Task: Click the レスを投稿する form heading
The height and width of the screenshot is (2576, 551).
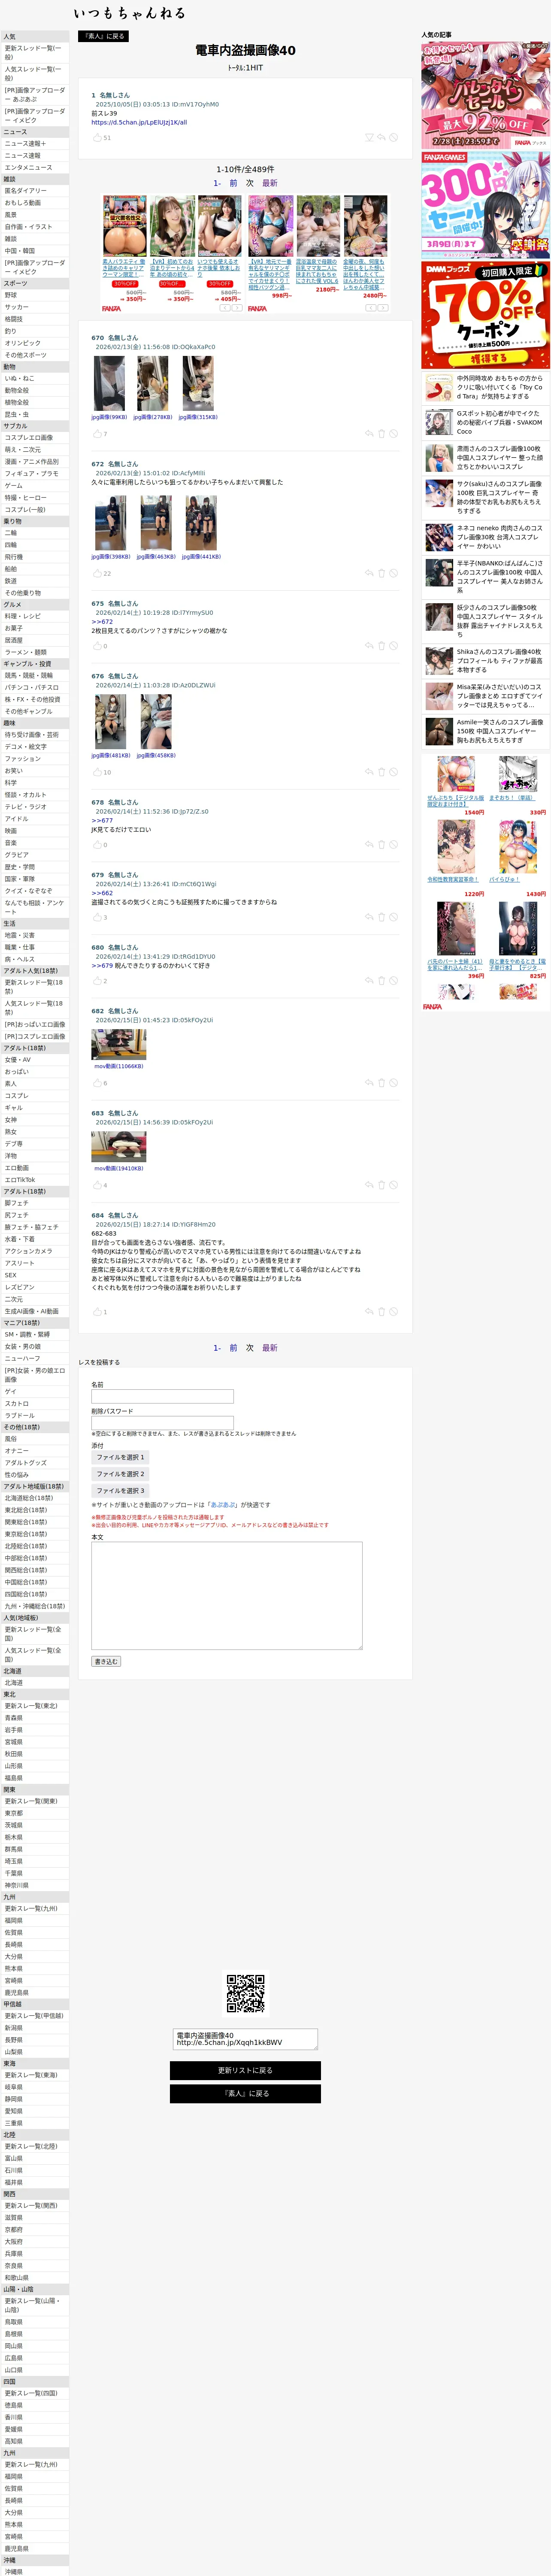Action: [x=99, y=1362]
